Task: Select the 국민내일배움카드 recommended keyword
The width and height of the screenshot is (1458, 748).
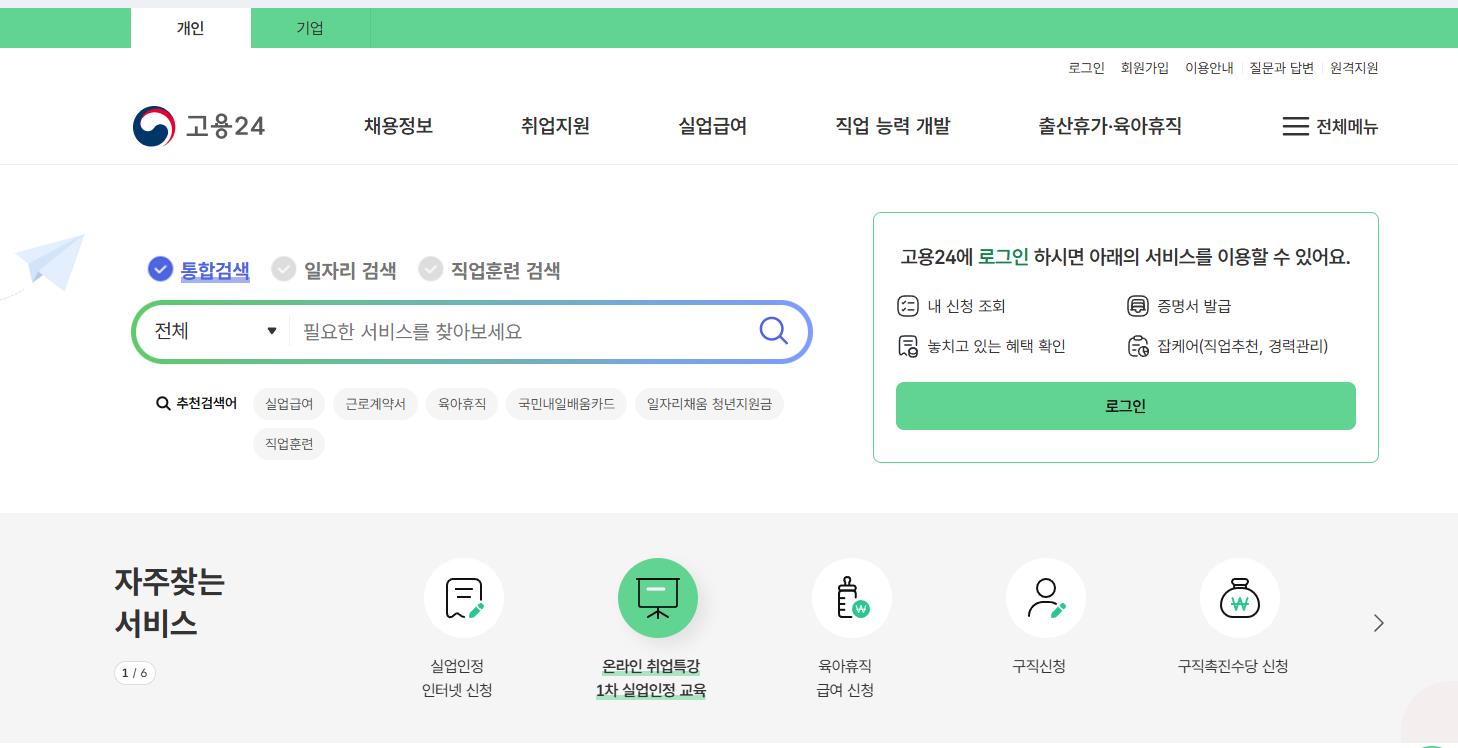Action: click(x=566, y=403)
